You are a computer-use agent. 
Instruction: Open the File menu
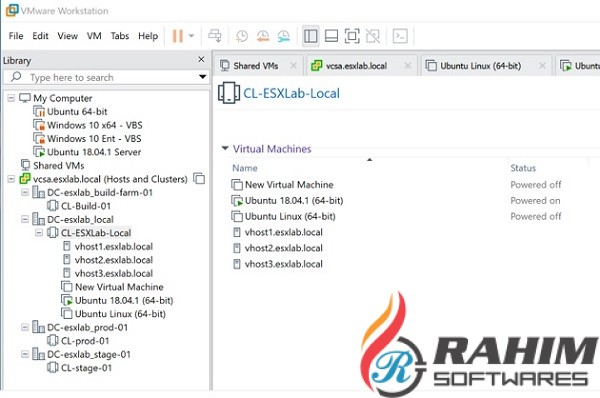(16, 36)
